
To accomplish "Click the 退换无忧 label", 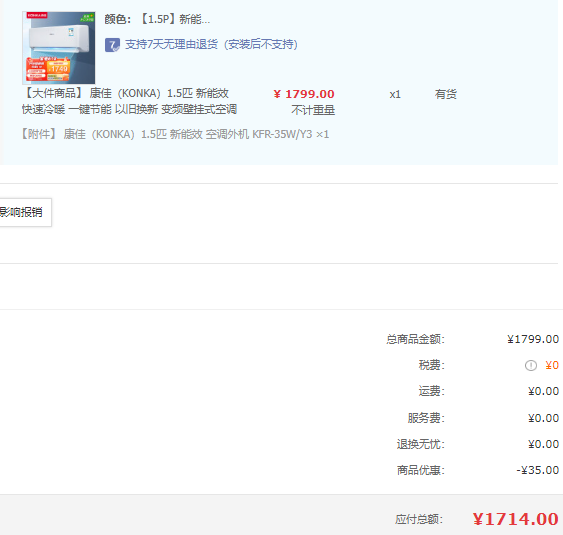I will coord(421,444).
